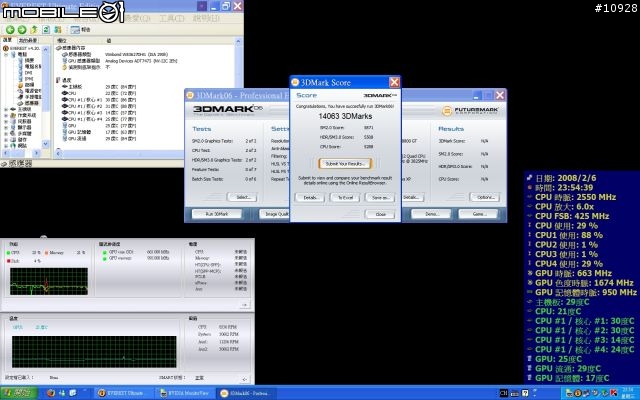Click the red K icon in system tray
This screenshot has width=640, height=400.
[x=613, y=393]
